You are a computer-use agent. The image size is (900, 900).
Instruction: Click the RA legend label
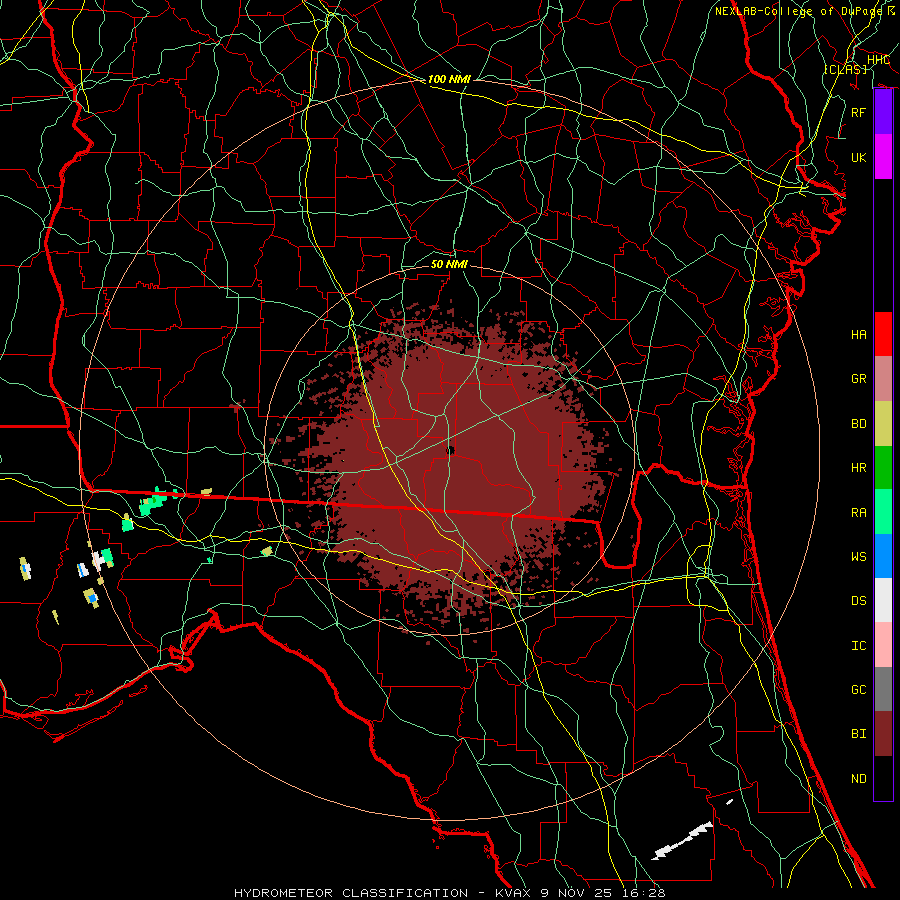point(858,513)
